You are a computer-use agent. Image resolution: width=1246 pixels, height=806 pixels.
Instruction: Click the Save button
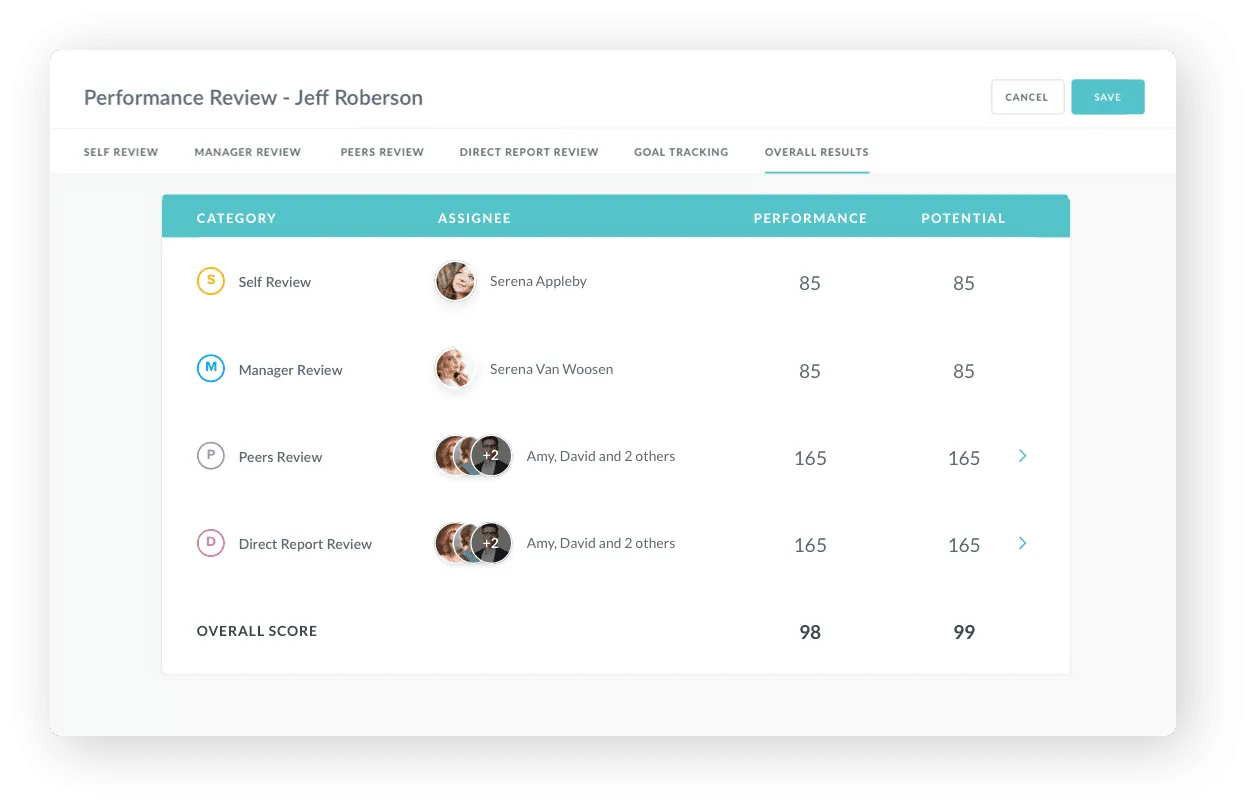point(1107,97)
